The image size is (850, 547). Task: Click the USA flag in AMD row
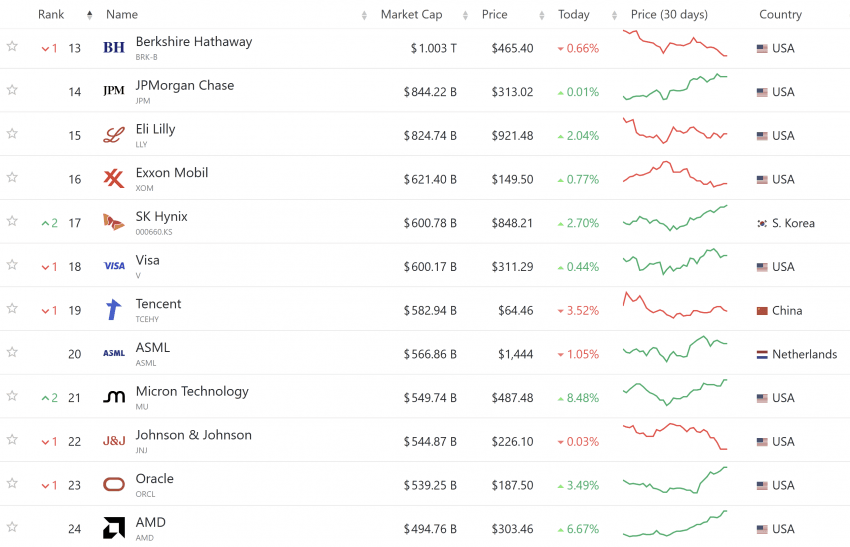762,529
